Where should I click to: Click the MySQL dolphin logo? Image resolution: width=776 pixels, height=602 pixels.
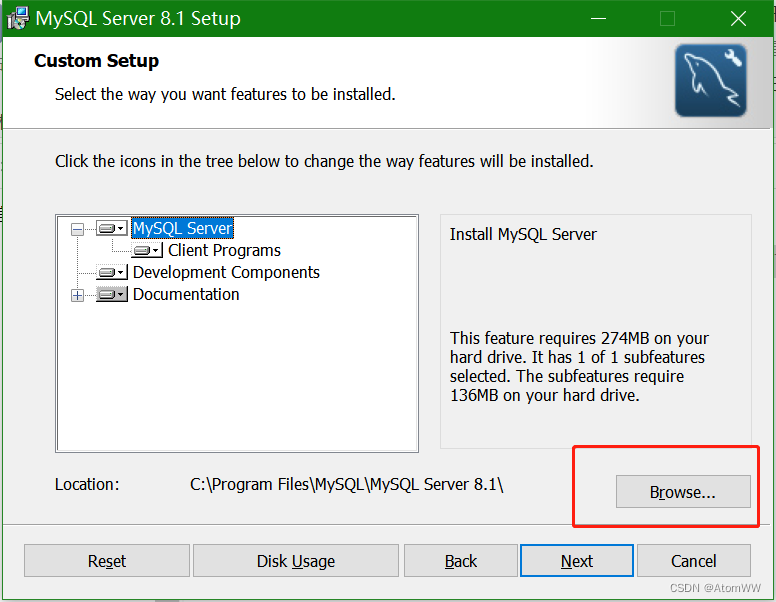click(x=711, y=81)
